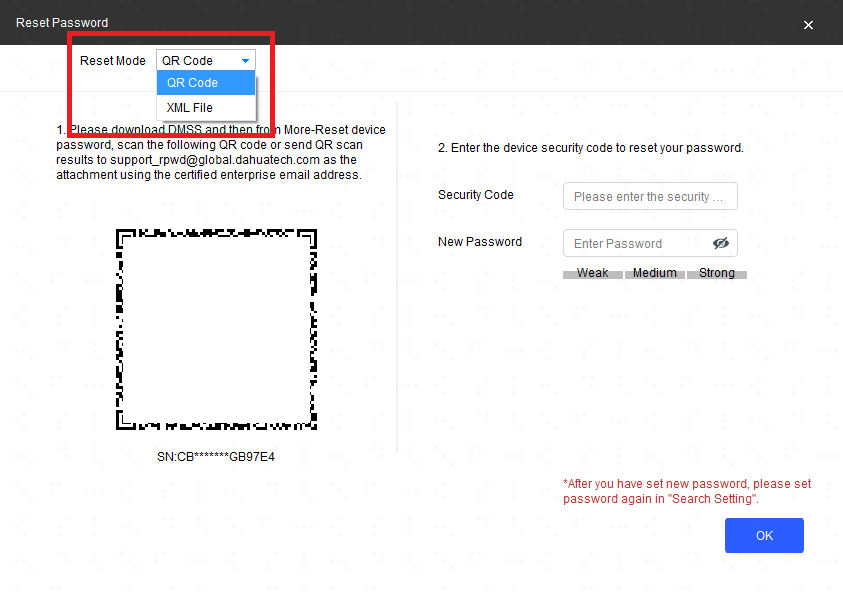
Task: Close the Reset Password dialog
Action: pos(808,25)
